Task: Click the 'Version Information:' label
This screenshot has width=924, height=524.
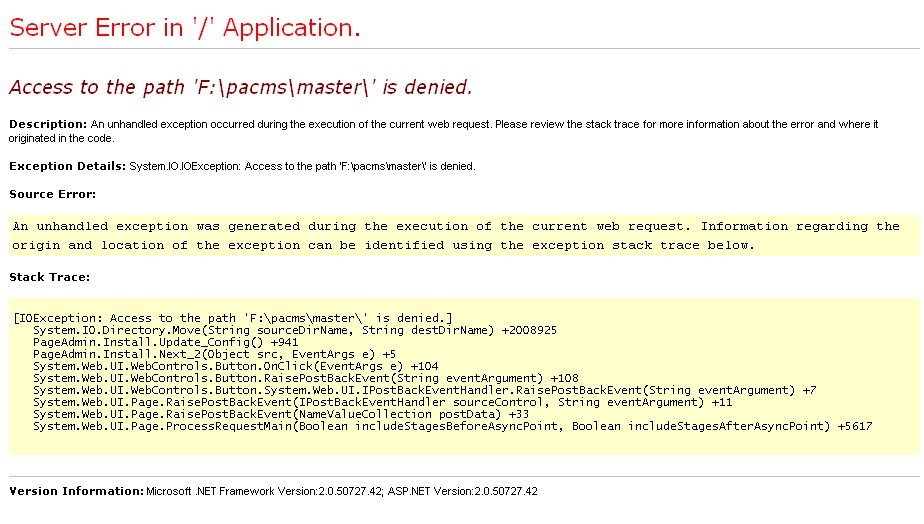Action: (76, 491)
